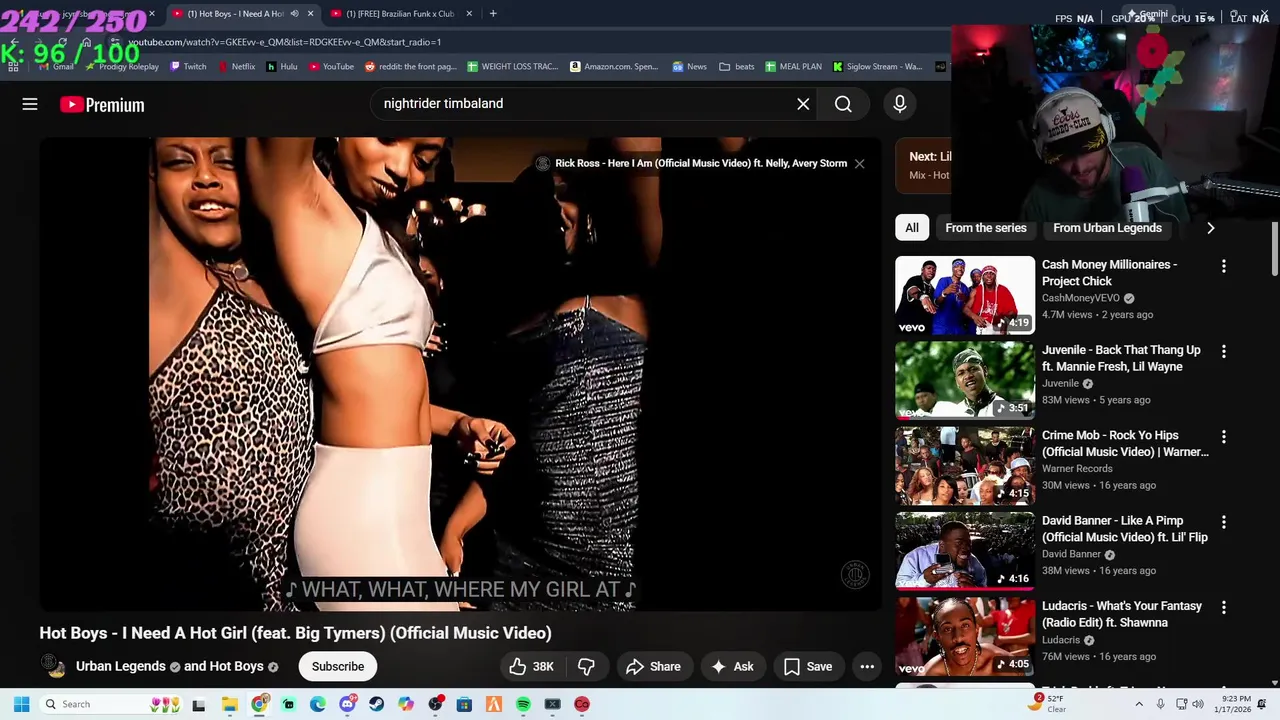1280x720 pixels.
Task: Dismiss the Rick Ross suggestion overlay
Action: point(859,163)
